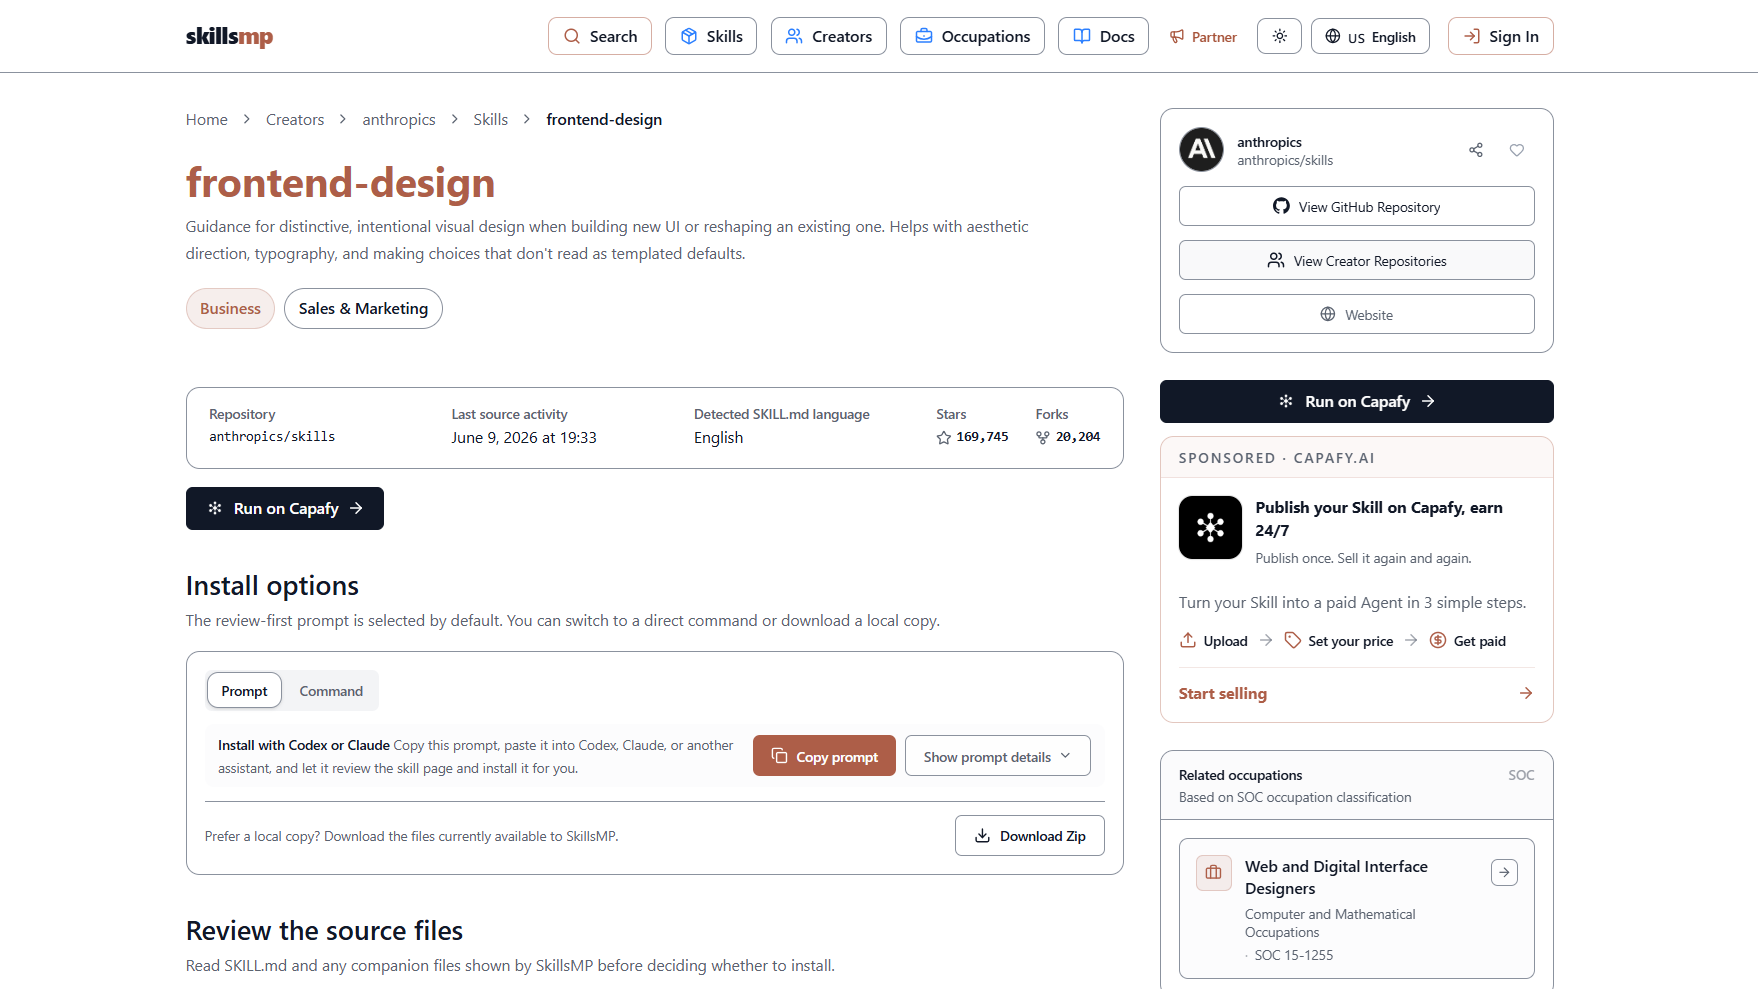Click the anthropics avatar logo
This screenshot has width=1758, height=989.
[1201, 150]
